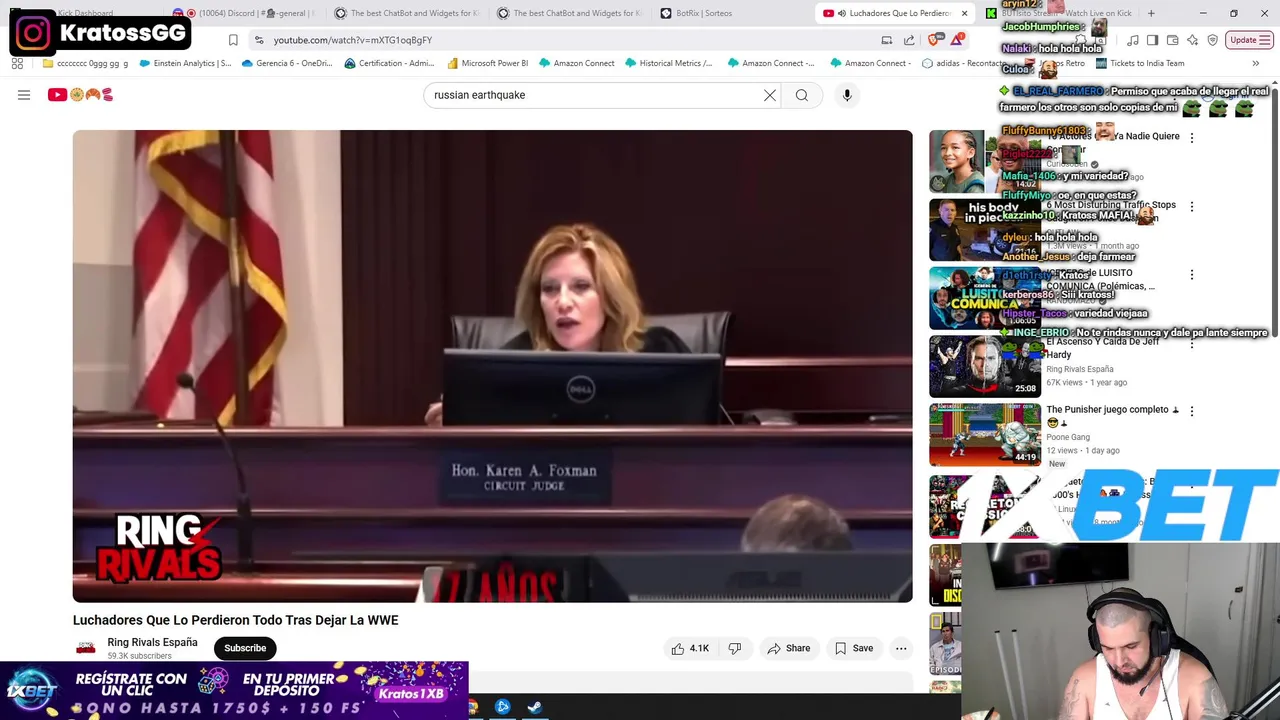
Task: Clear the search text with X
Action: pyautogui.click(x=770, y=95)
